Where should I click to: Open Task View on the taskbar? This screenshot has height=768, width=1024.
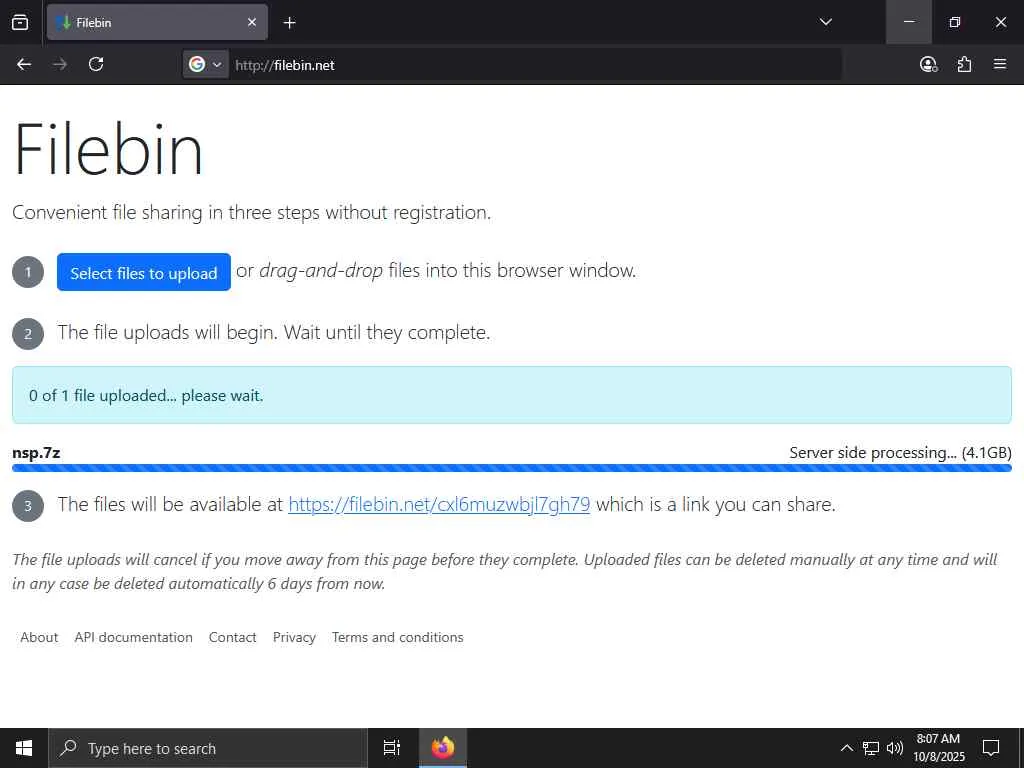[392, 748]
